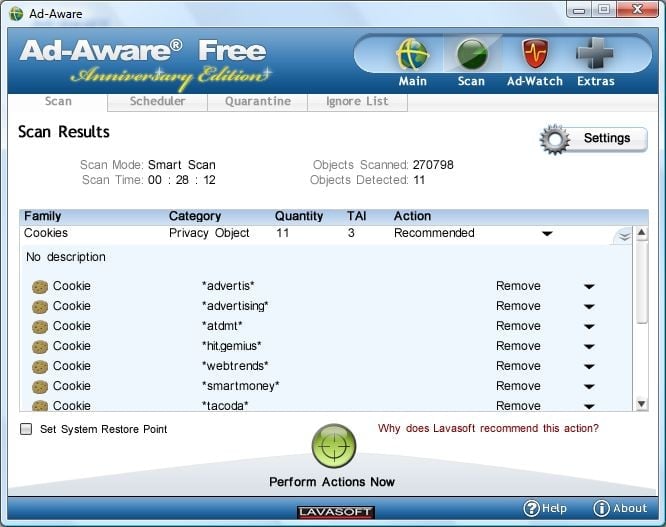Click the Settings gear icon
The height and width of the screenshot is (527, 666).
pos(555,139)
